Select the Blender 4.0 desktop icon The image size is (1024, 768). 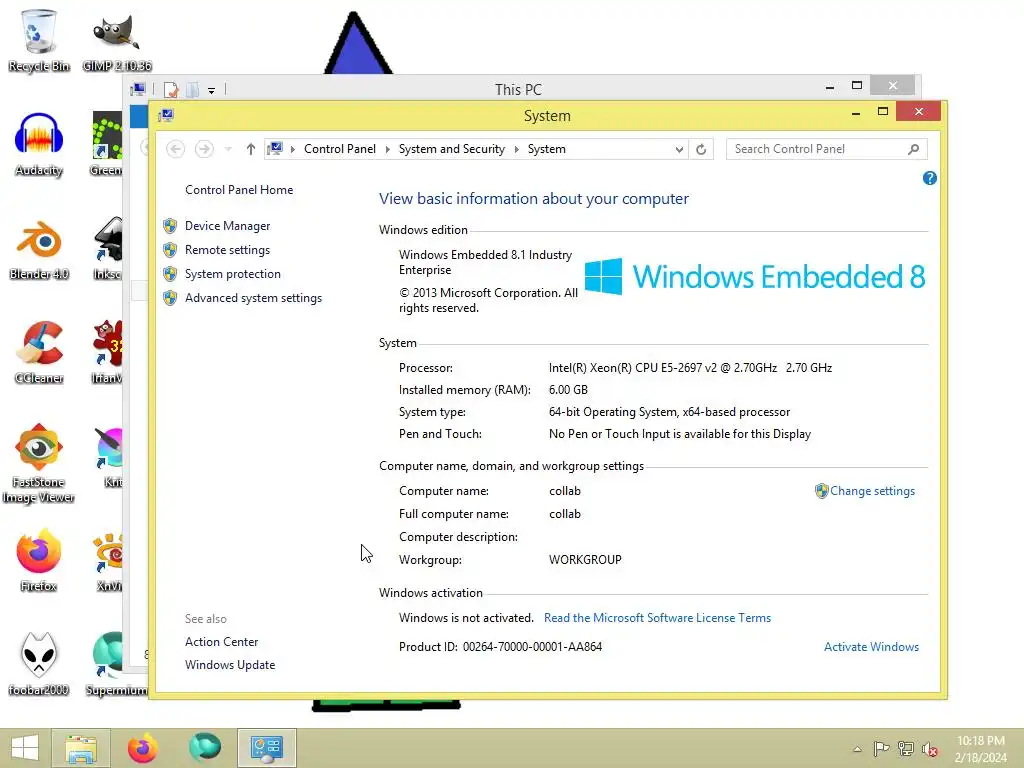pos(39,249)
